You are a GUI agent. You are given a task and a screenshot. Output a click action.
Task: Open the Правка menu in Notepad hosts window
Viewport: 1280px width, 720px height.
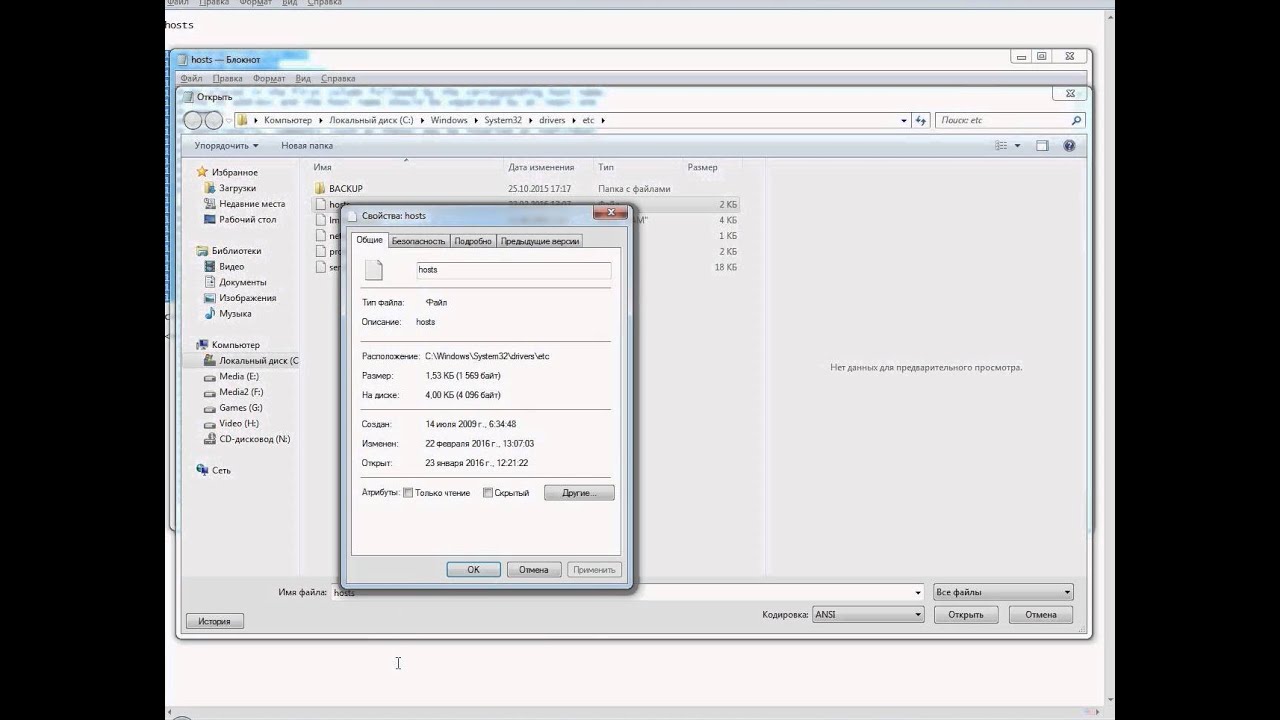click(227, 78)
